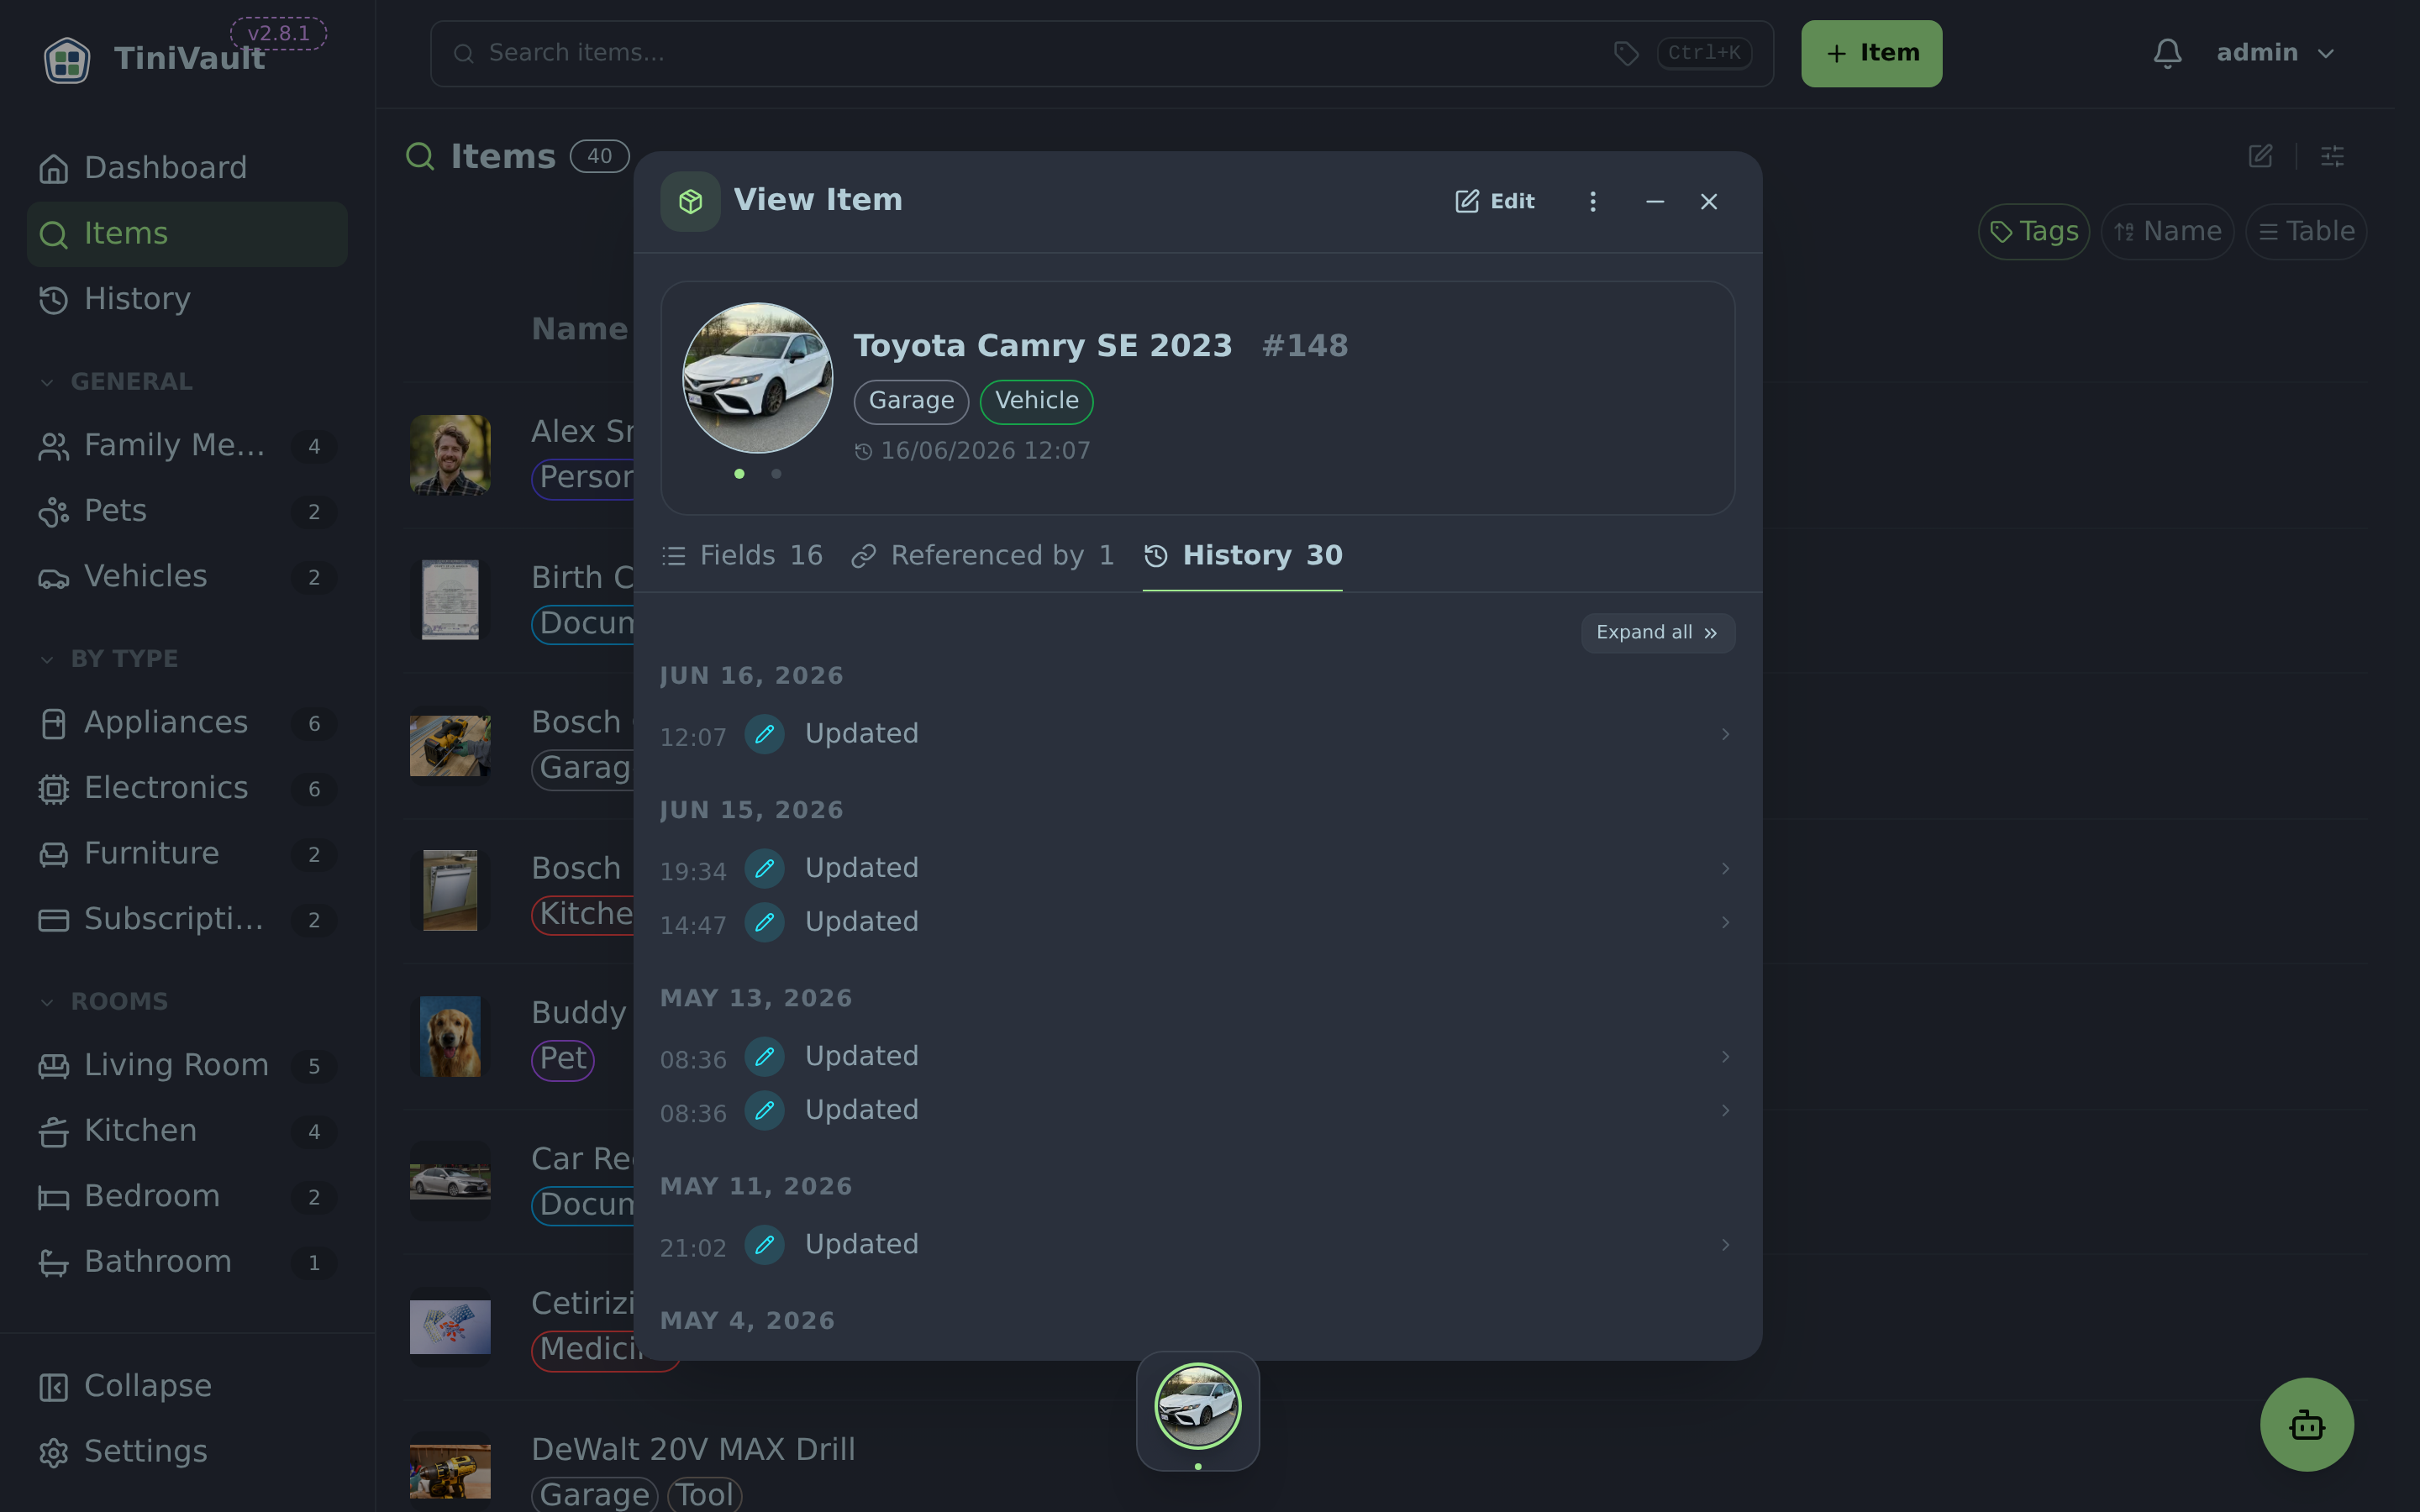This screenshot has height=1512, width=2420.
Task: Switch to the Referenced by tab
Action: pyautogui.click(x=982, y=556)
